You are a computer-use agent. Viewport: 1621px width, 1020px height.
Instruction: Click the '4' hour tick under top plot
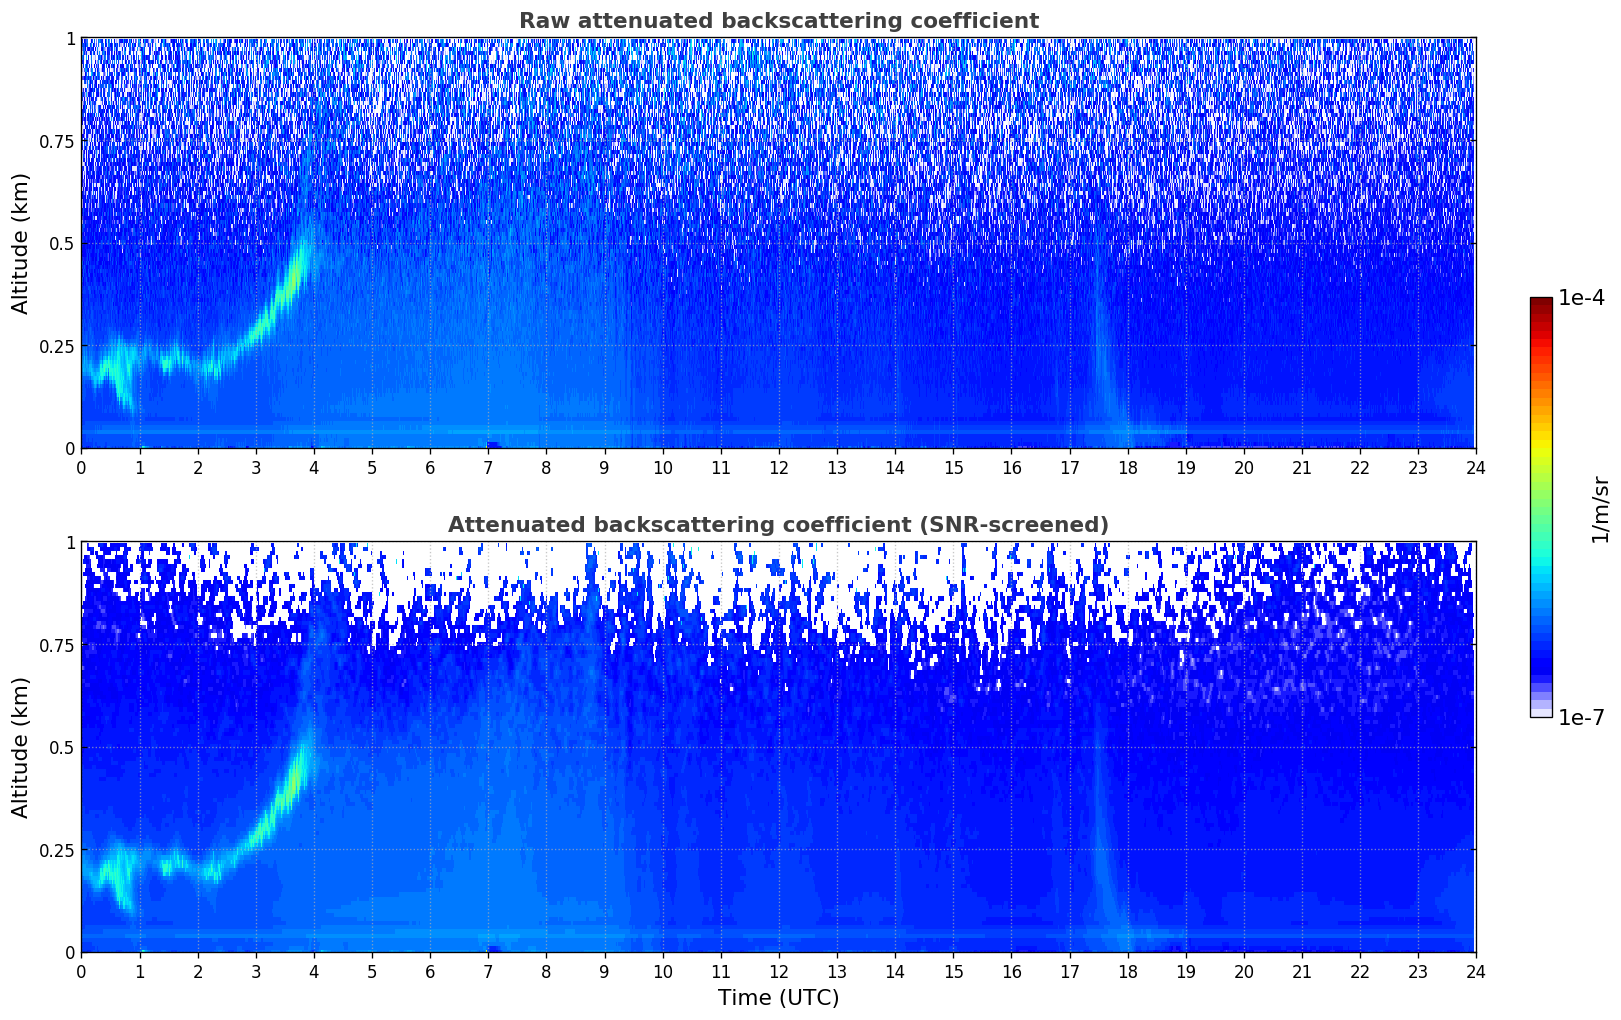(314, 467)
